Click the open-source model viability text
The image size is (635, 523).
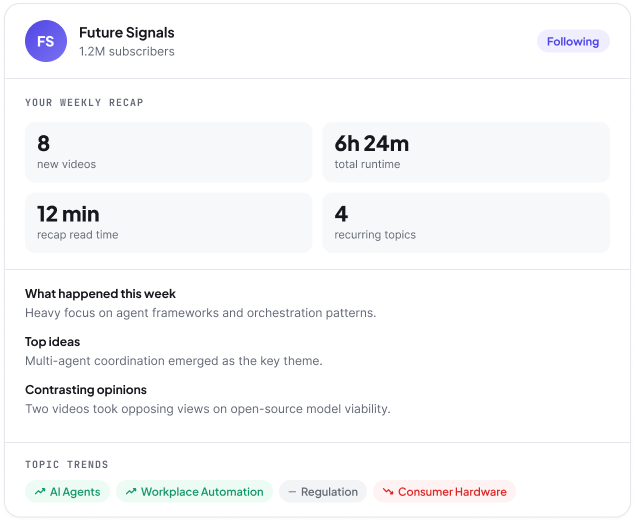(208, 409)
